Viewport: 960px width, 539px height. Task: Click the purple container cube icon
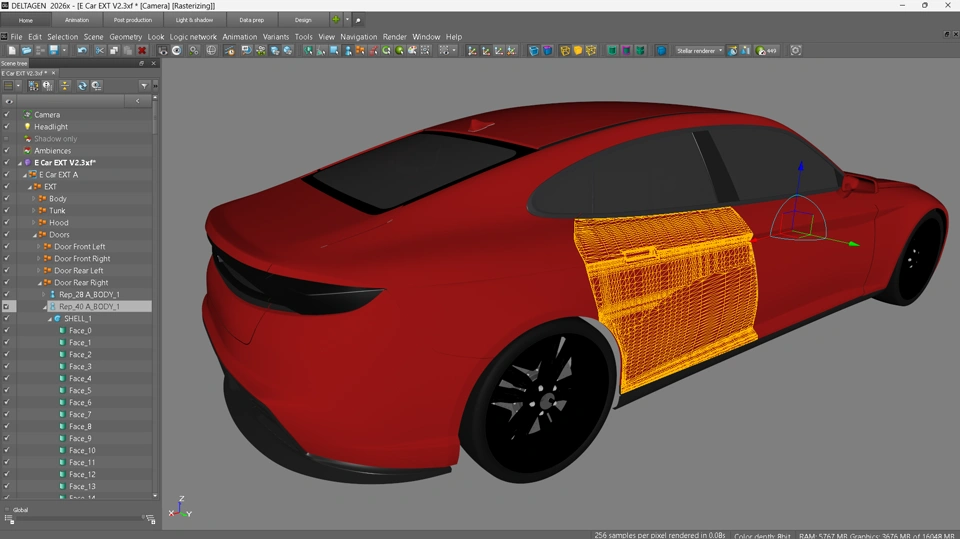click(626, 51)
